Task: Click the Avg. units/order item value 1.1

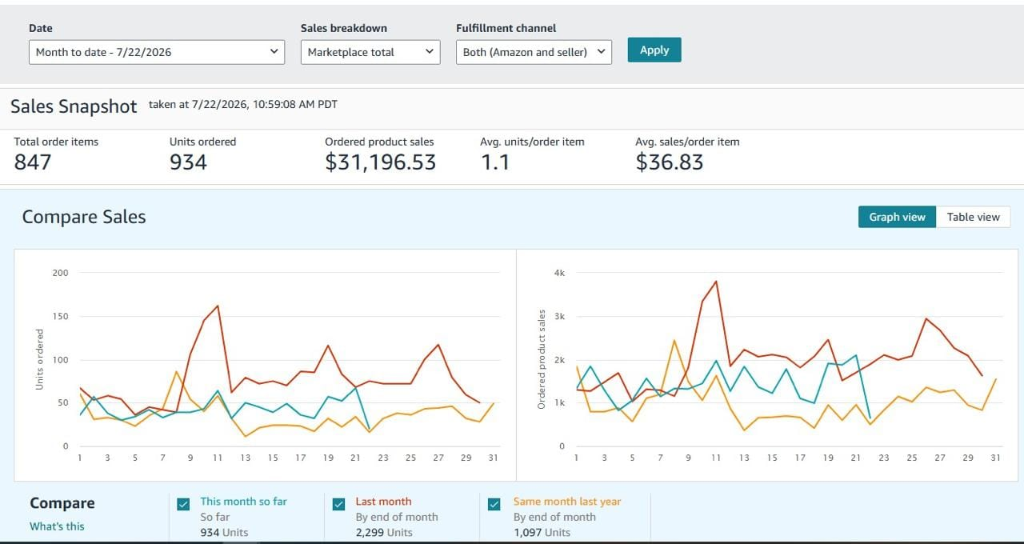Action: point(495,162)
